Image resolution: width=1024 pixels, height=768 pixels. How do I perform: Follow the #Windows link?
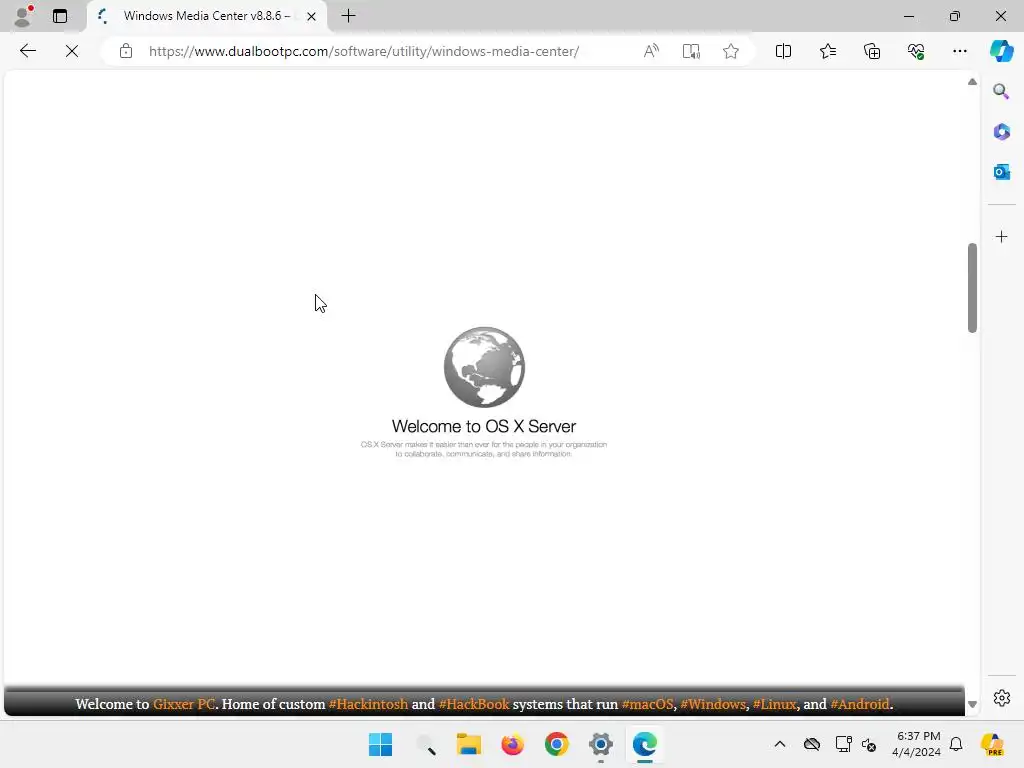(x=713, y=704)
